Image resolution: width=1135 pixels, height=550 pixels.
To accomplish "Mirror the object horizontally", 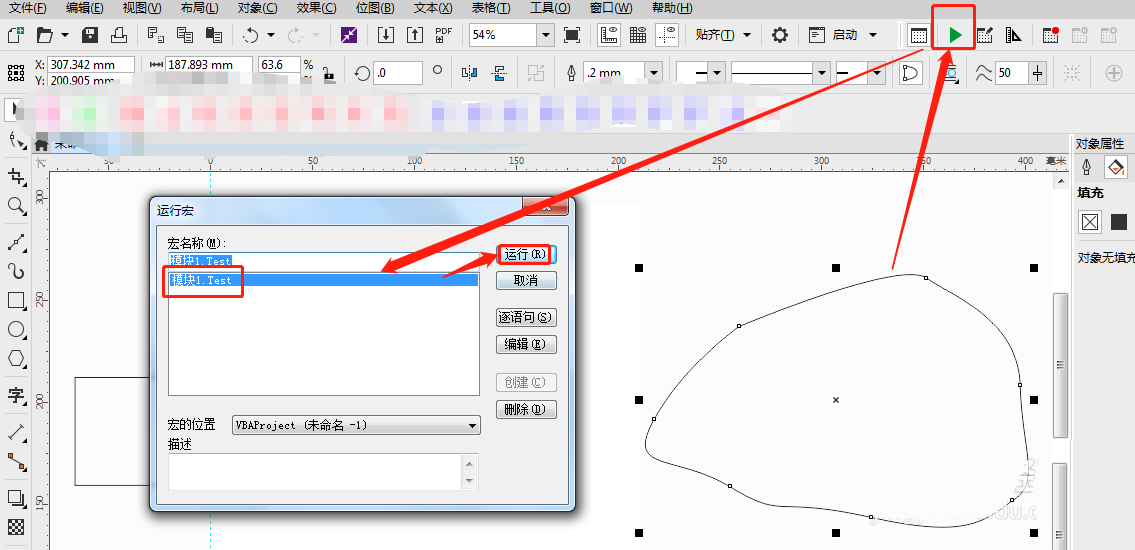I will point(470,72).
